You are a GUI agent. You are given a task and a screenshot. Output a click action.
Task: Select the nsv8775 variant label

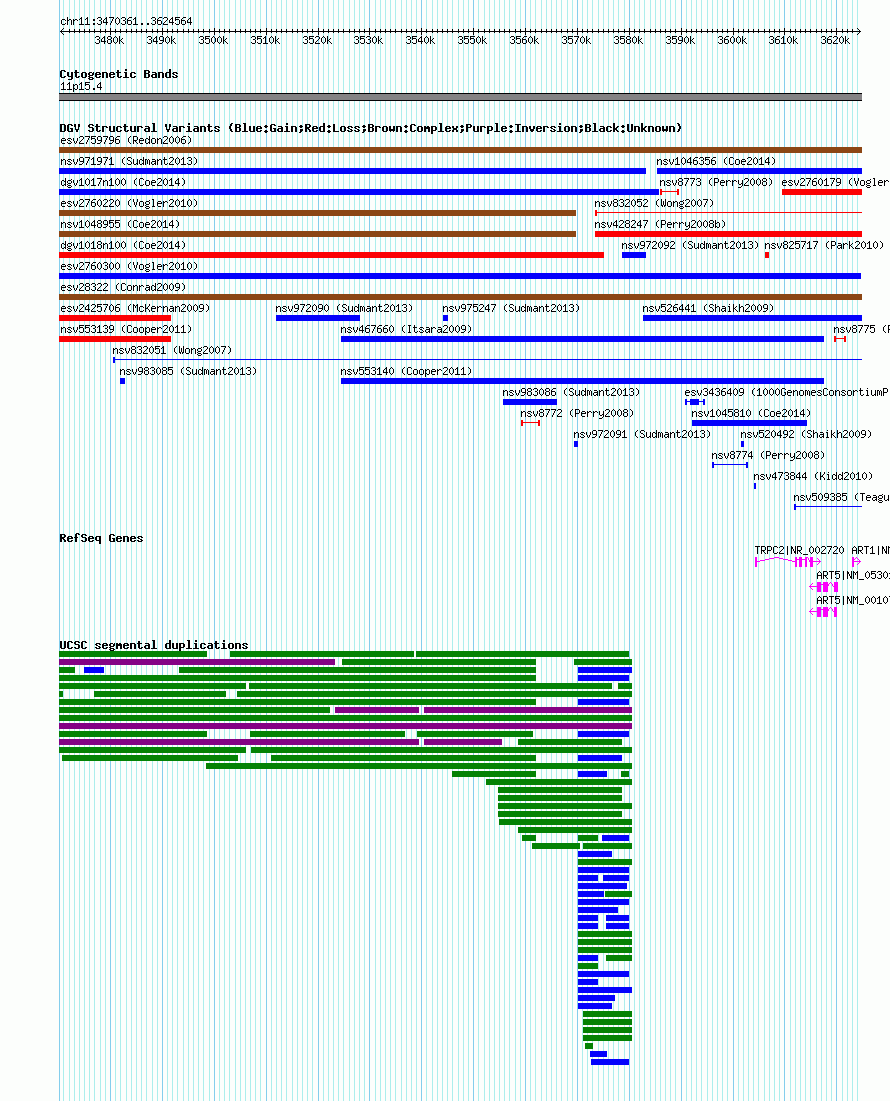point(861,330)
